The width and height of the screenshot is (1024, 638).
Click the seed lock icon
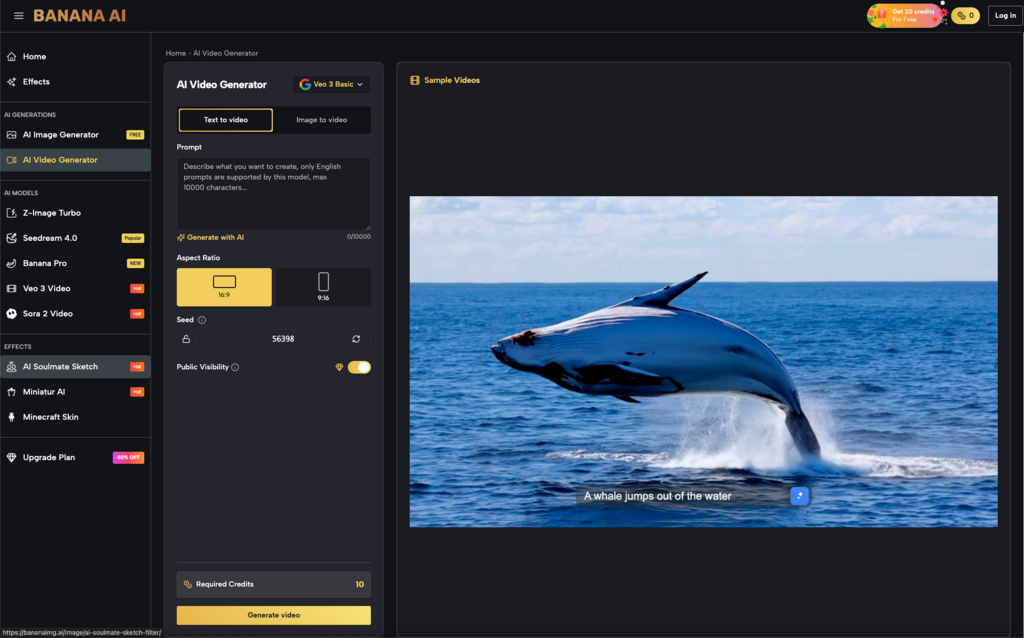coord(186,339)
